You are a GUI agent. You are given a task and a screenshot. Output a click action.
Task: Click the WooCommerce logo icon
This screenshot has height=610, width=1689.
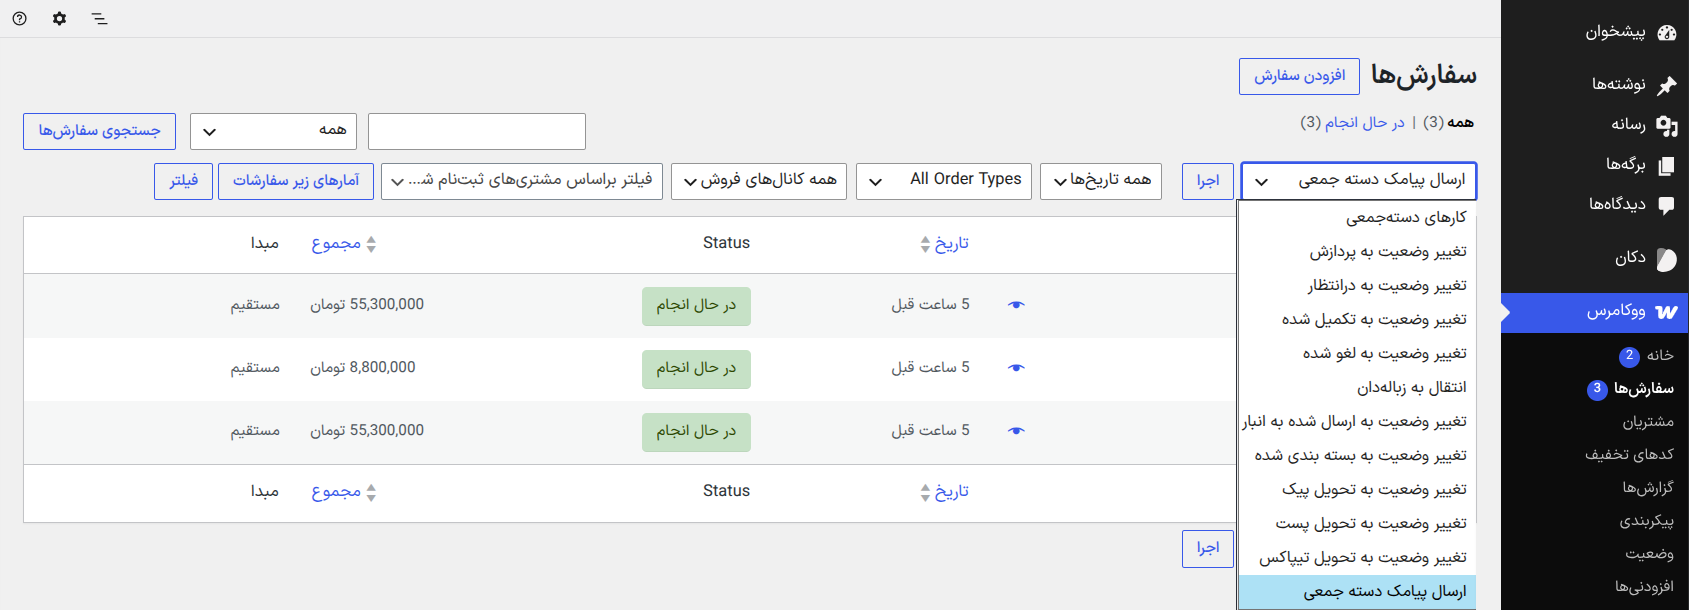pos(1666,312)
